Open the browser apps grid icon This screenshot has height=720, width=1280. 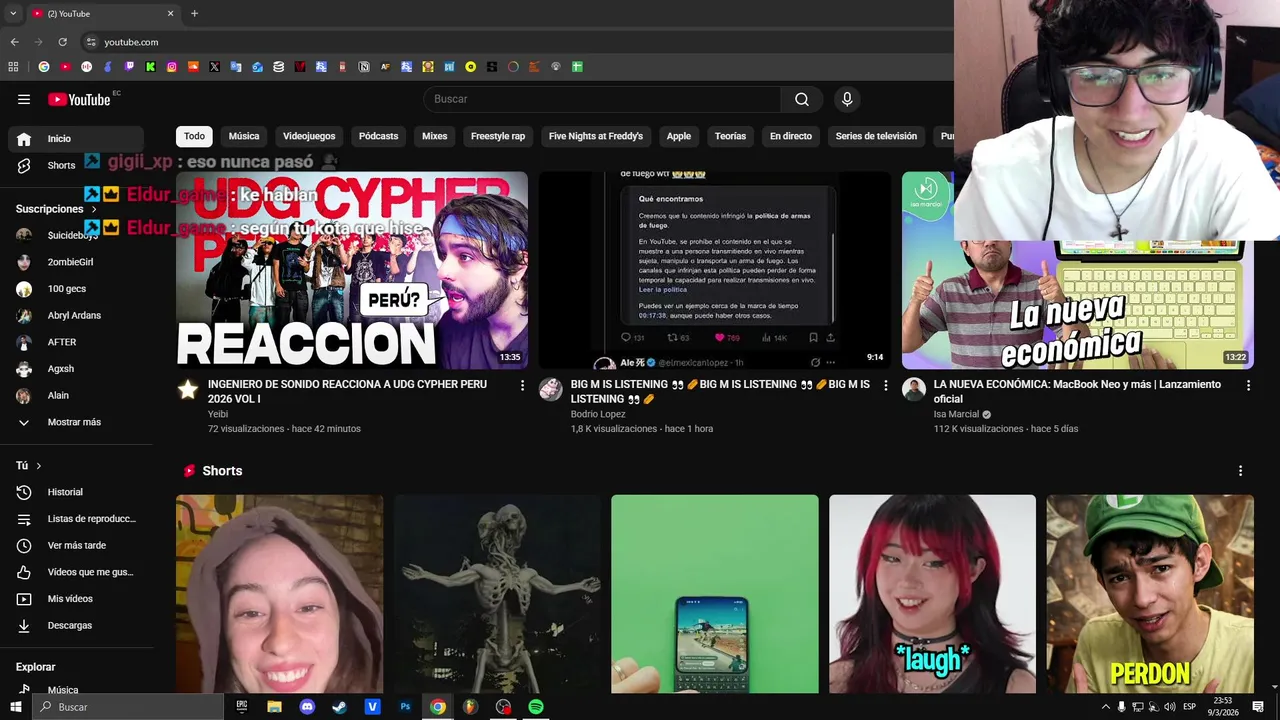click(13, 67)
